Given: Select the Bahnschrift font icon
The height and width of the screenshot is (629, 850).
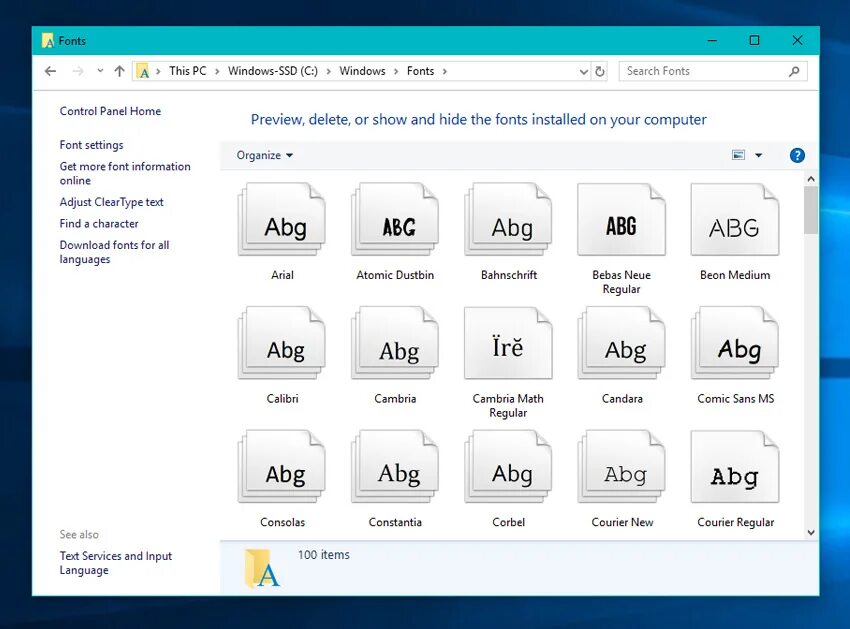Looking at the screenshot, I should pyautogui.click(x=508, y=220).
